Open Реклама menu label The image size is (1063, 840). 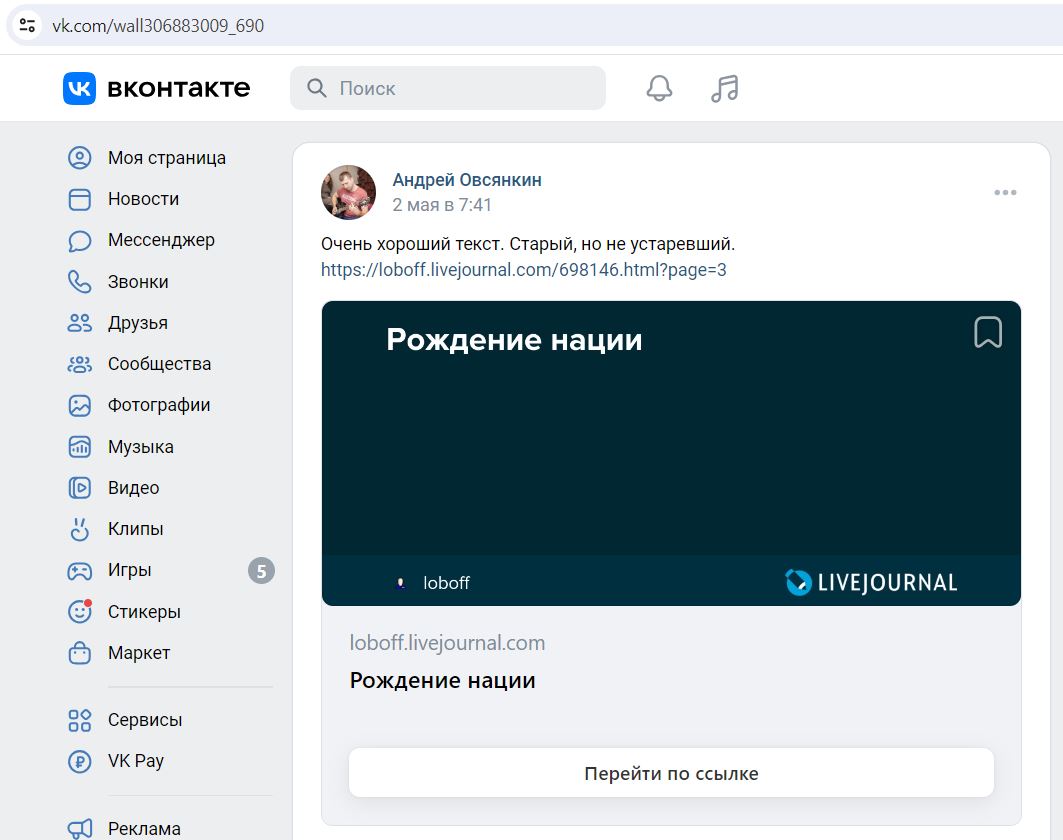[x=144, y=829]
